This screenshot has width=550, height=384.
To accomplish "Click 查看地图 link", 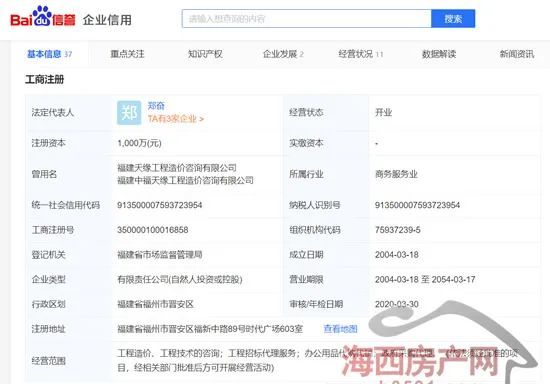I will point(340,329).
